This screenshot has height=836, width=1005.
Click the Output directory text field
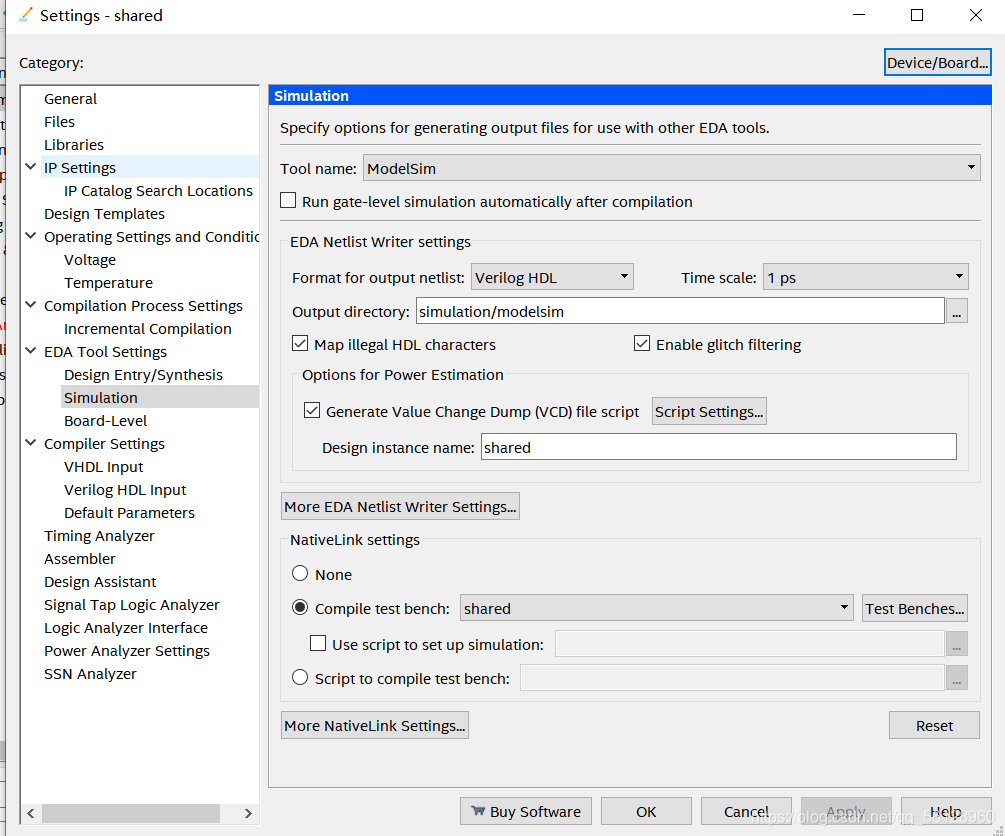(x=680, y=311)
